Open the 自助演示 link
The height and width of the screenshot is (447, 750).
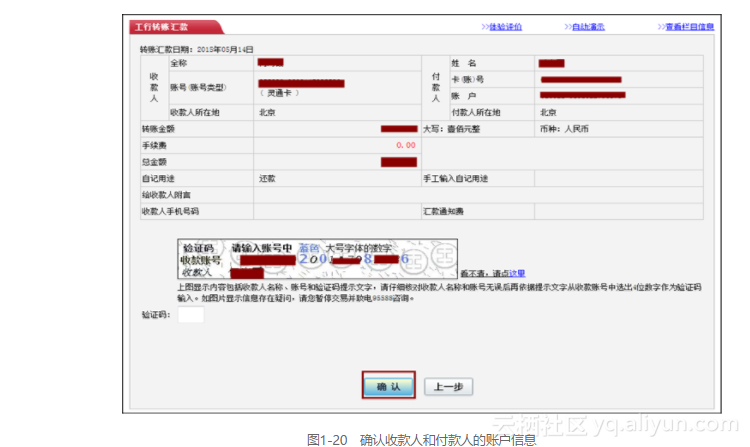(x=588, y=27)
